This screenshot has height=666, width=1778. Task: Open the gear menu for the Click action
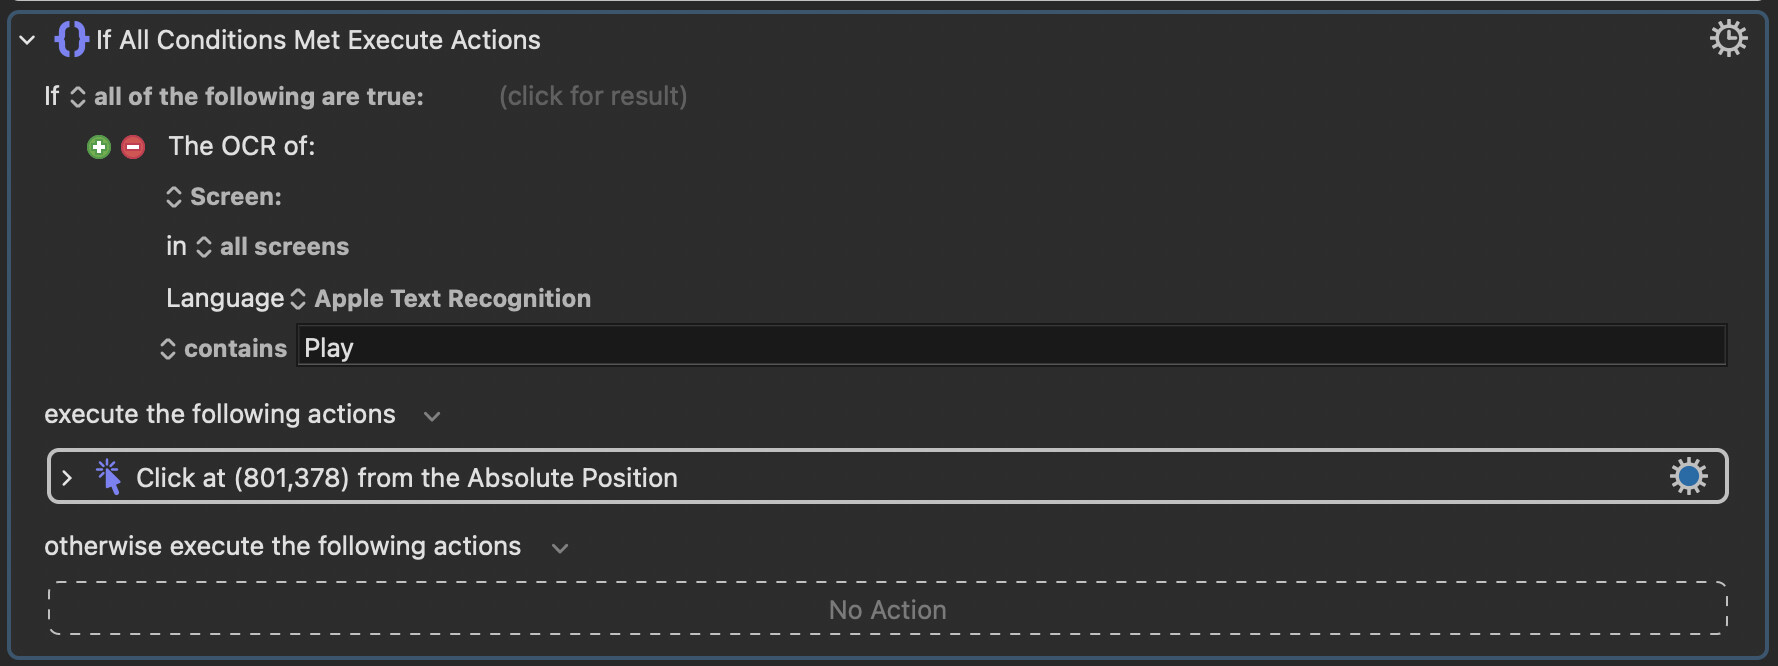1688,477
